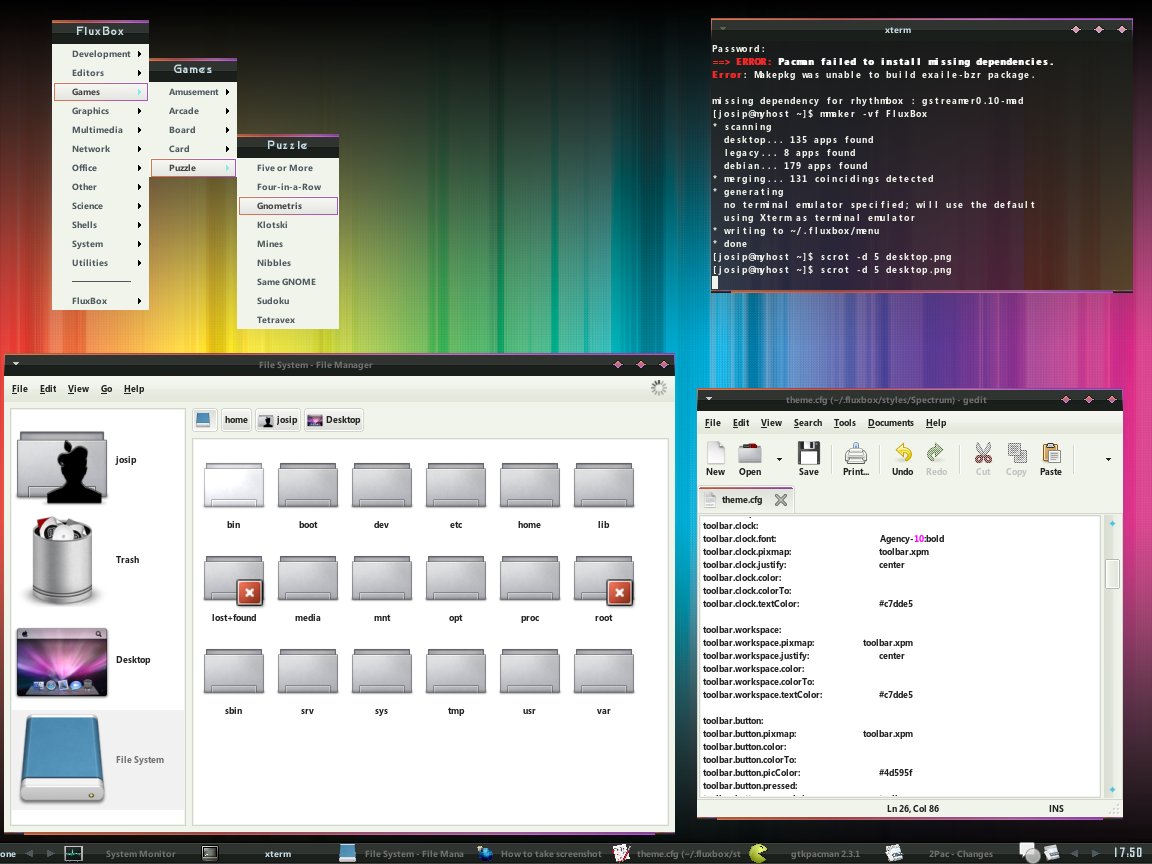
Task: Click the Cut scissors icon in gedit
Action: (983, 458)
